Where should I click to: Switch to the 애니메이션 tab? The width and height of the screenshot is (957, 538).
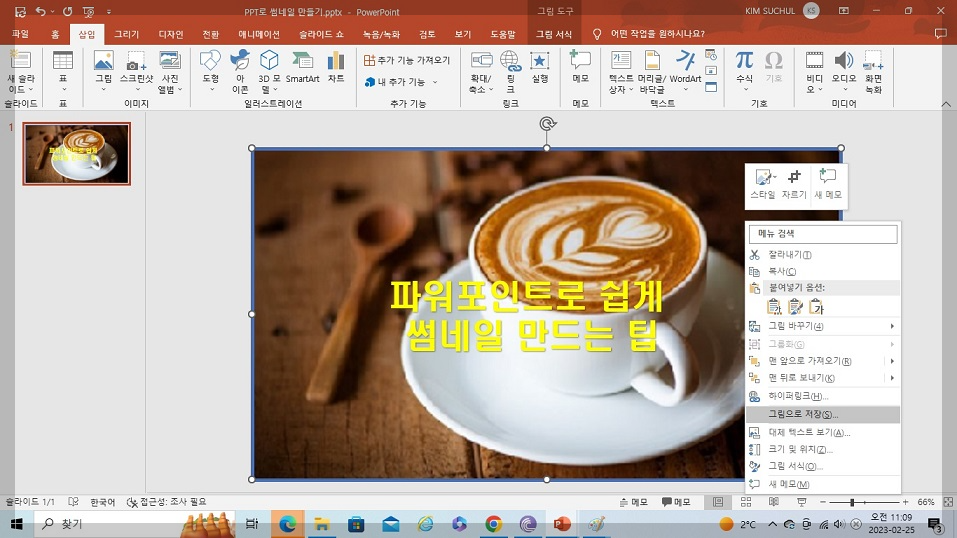tap(259, 34)
